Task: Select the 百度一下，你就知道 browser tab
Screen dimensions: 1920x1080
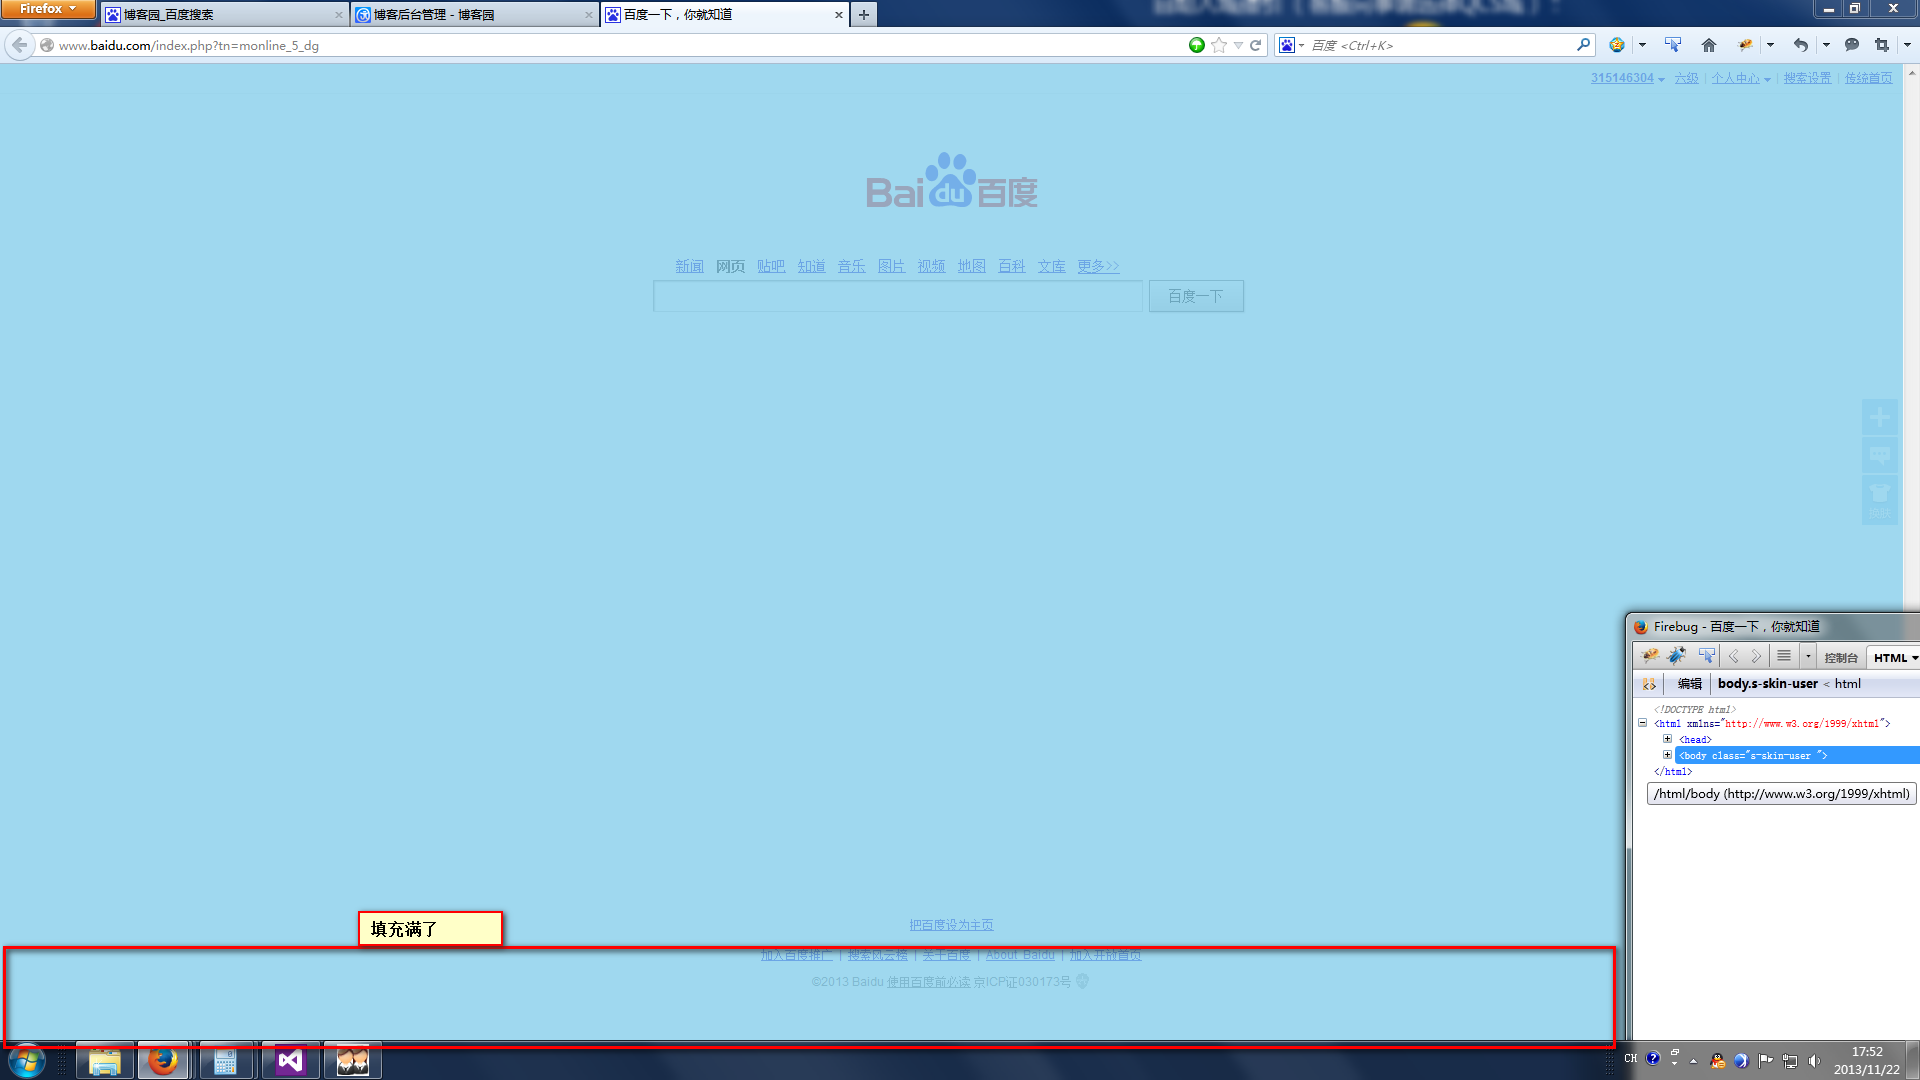Action: pyautogui.click(x=725, y=14)
